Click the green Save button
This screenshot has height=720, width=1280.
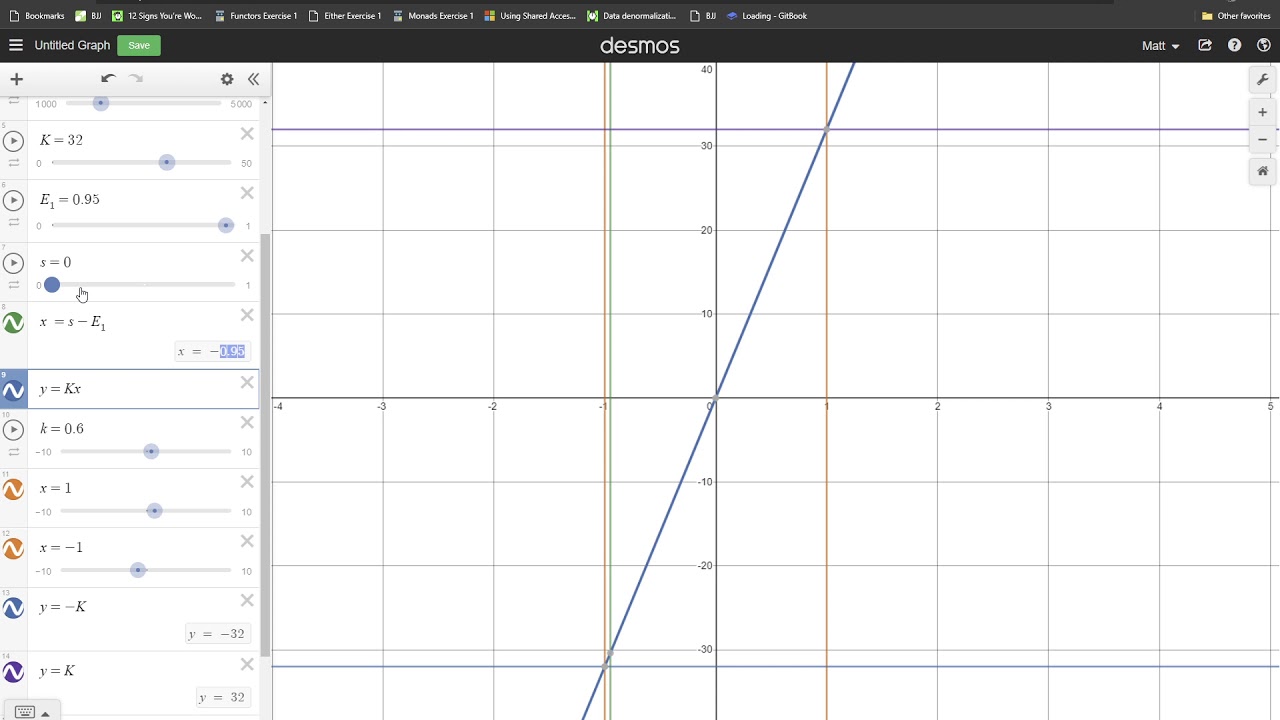coord(139,45)
